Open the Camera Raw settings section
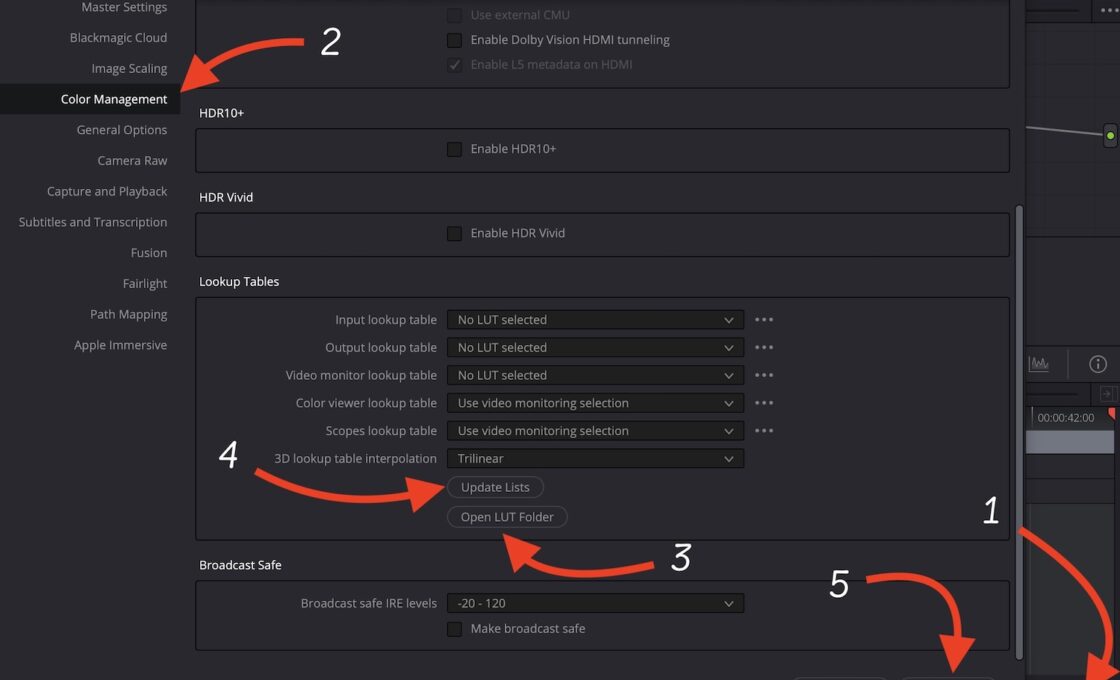 point(132,160)
